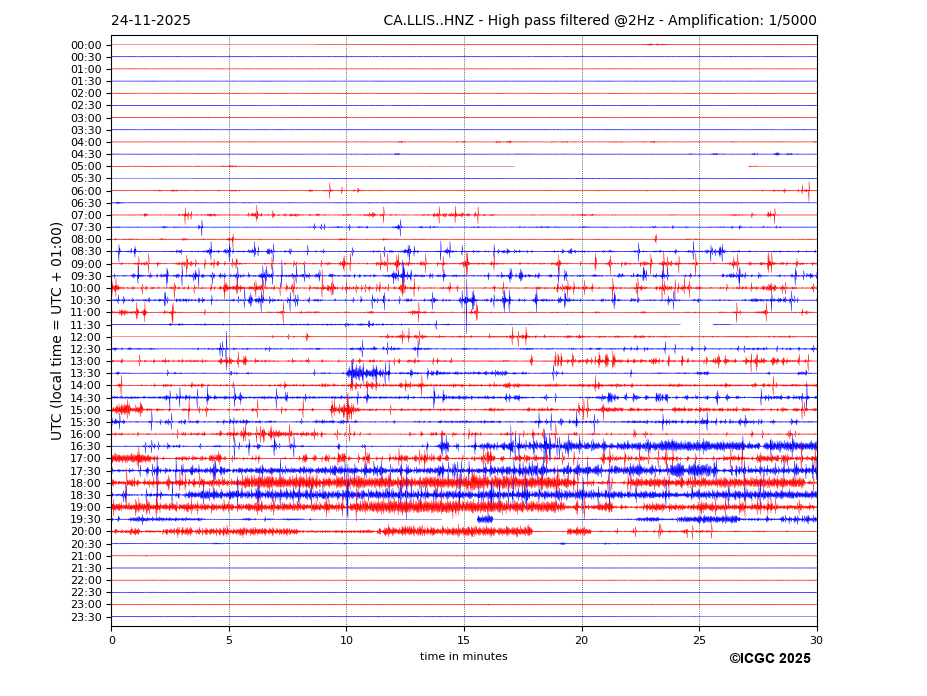Screen dimensions: 927x696
Task: Click the 30 tick on the minutes axis
Action: tap(816, 640)
